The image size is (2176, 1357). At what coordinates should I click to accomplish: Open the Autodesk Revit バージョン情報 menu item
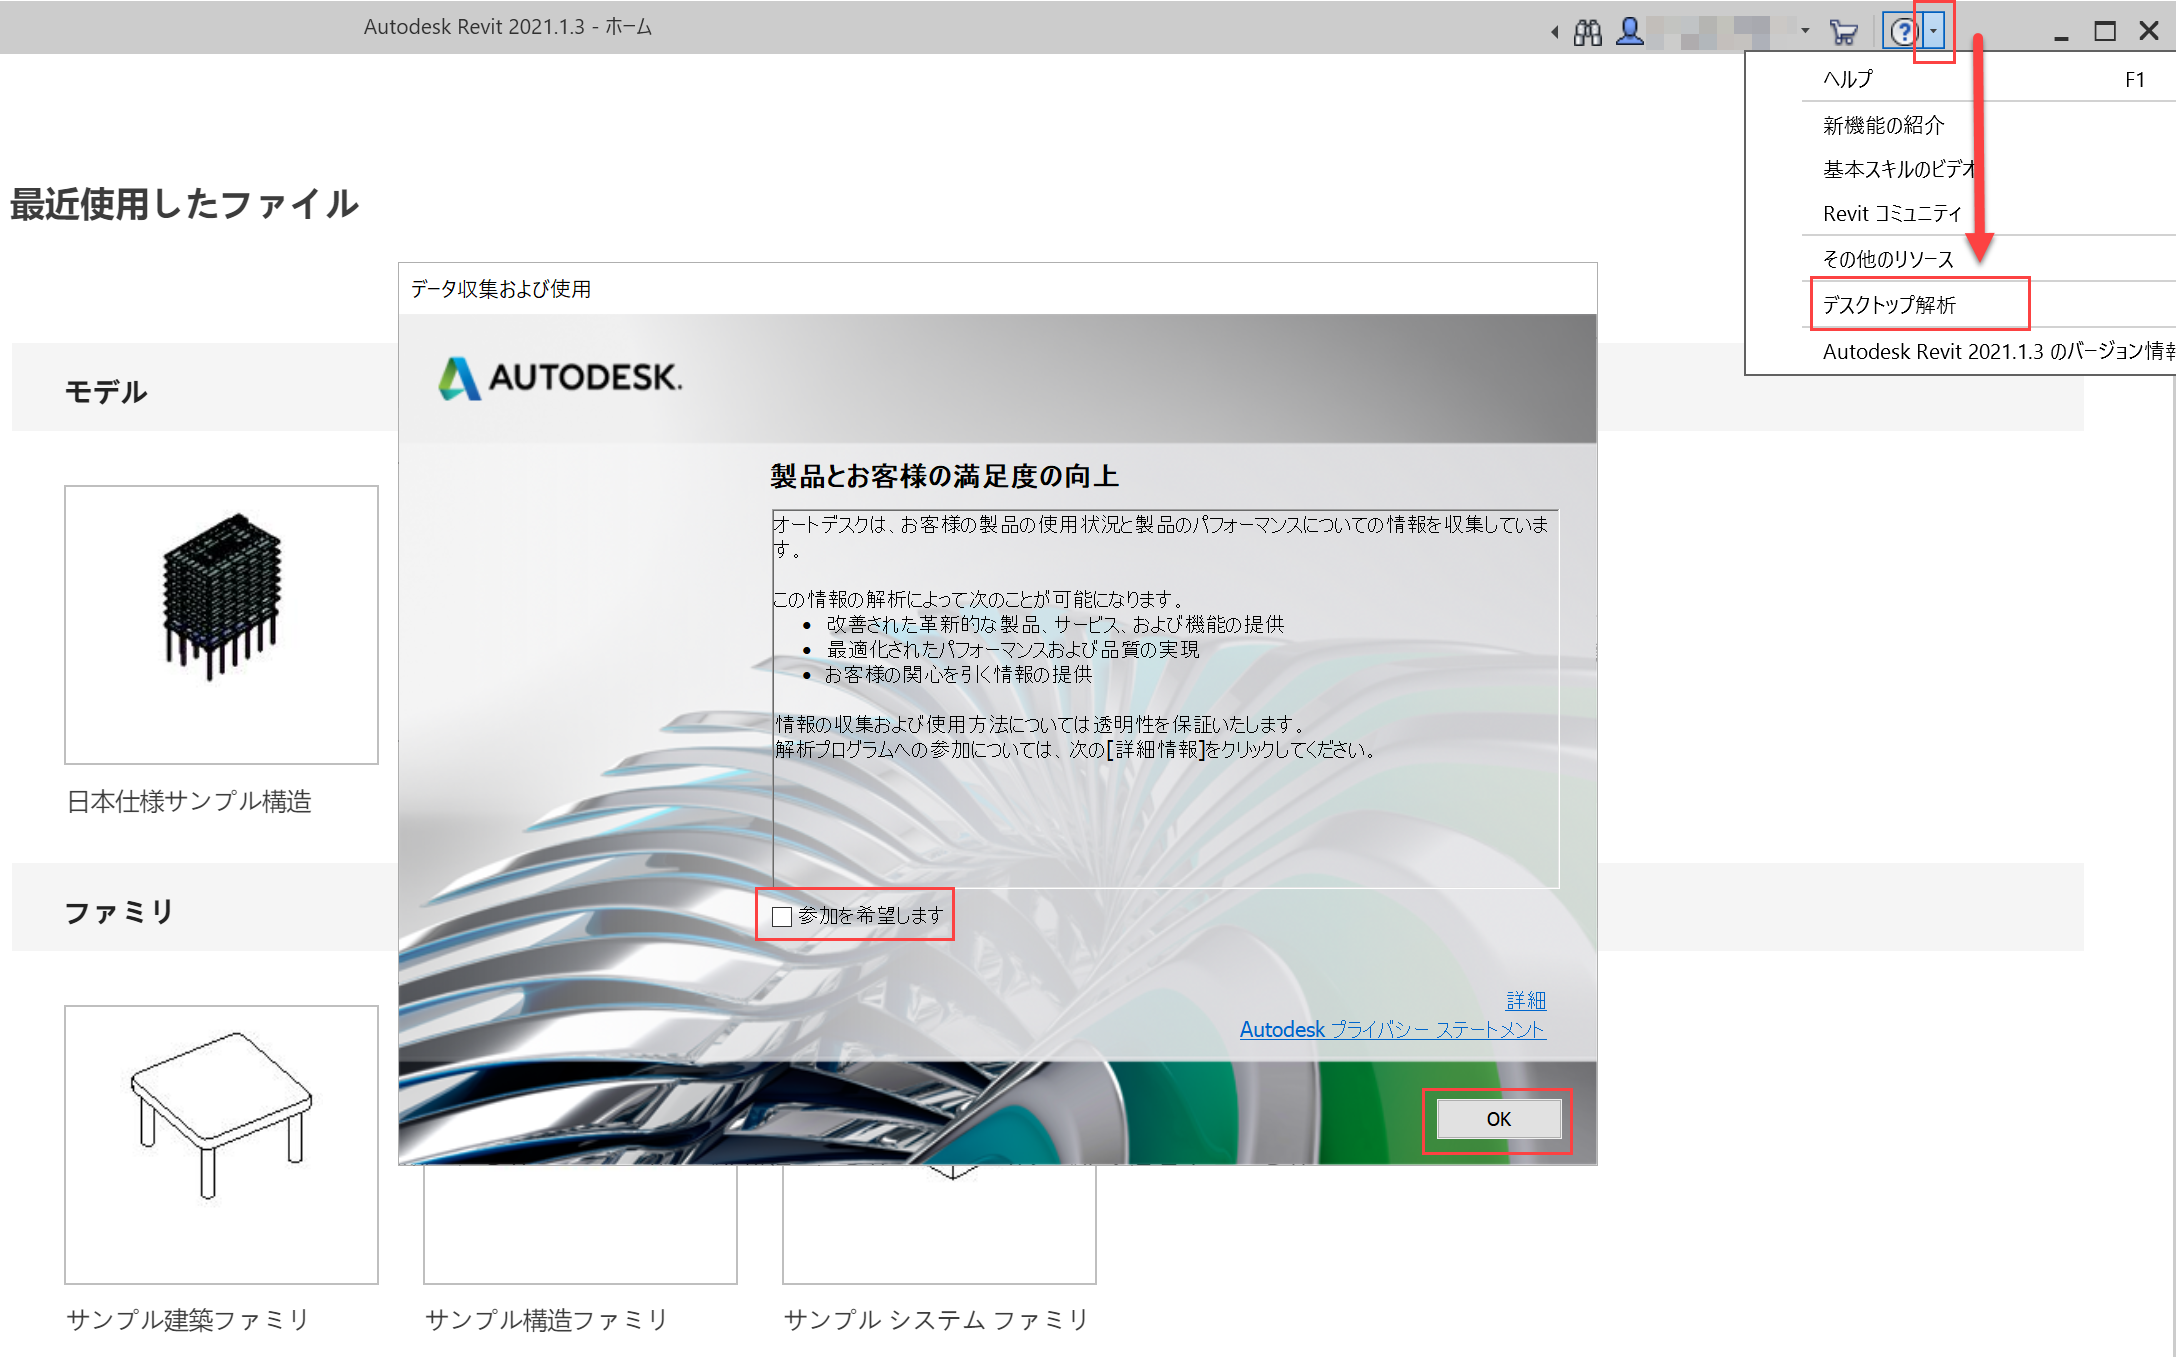coord(1996,351)
